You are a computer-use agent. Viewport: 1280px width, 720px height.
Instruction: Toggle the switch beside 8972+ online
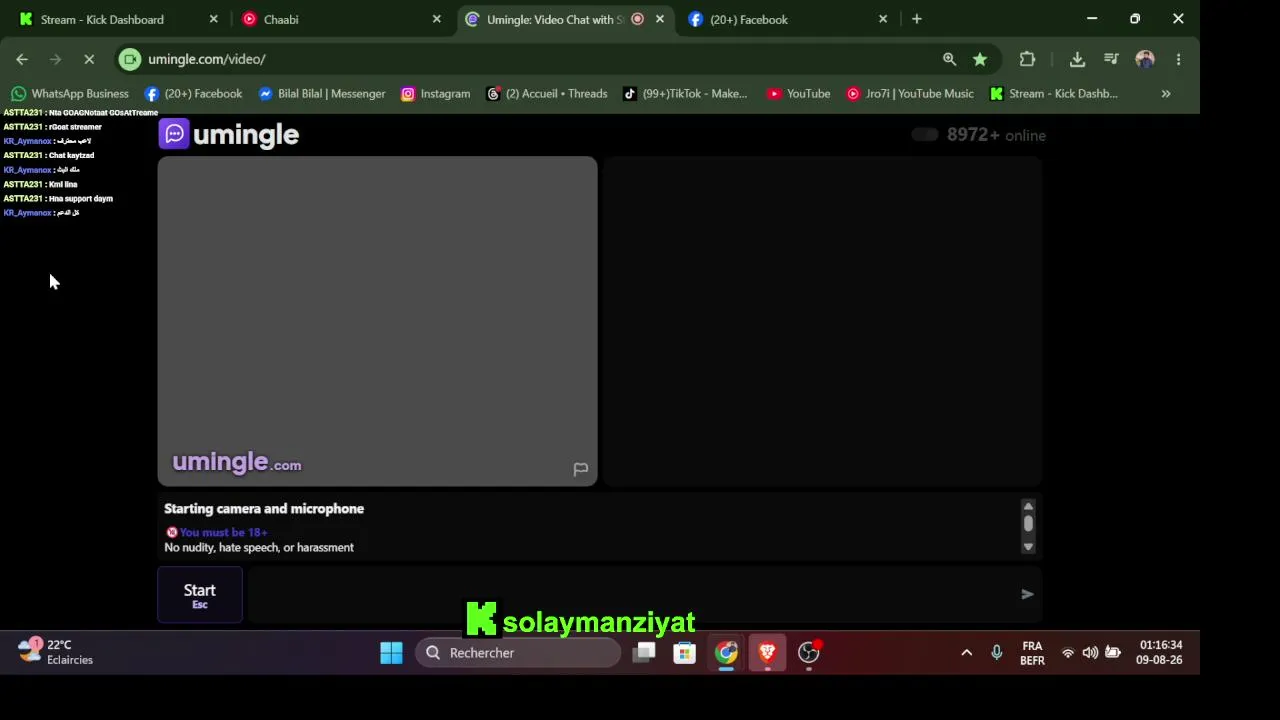[924, 135]
